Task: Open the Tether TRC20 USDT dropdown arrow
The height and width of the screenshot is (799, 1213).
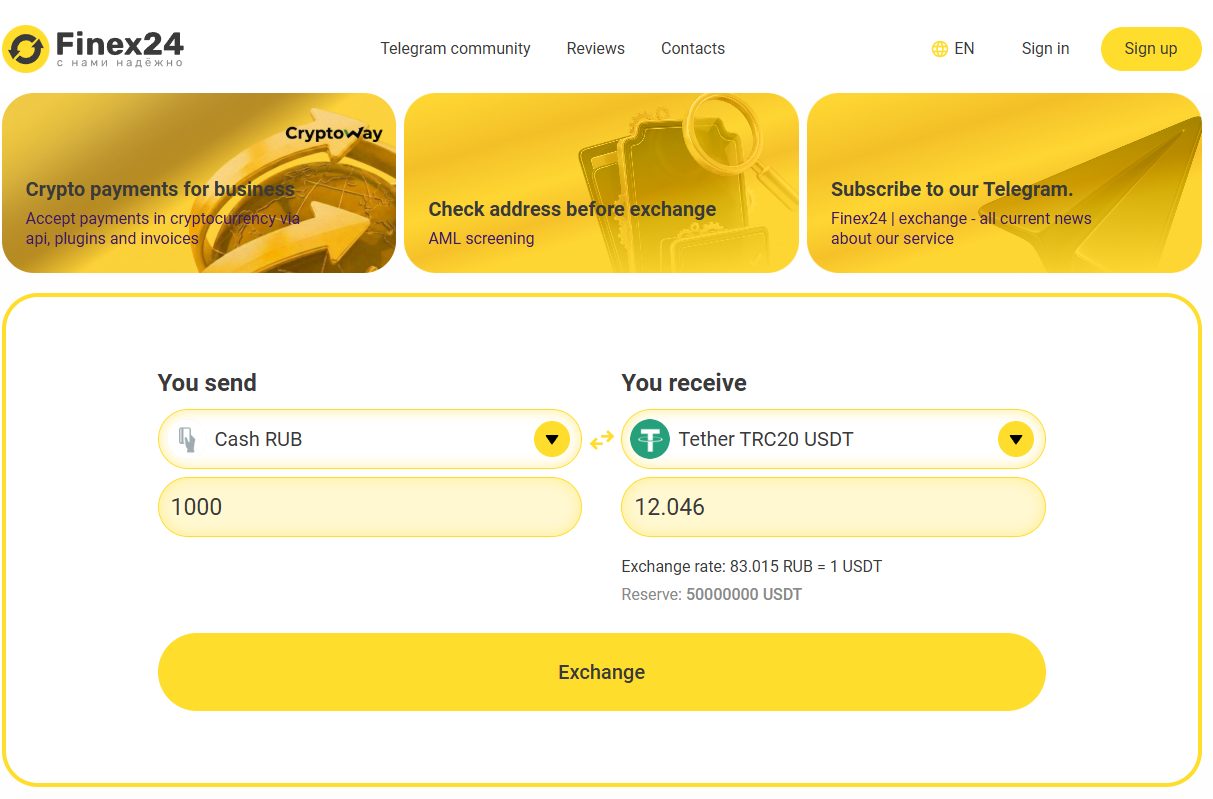Action: tap(1015, 439)
